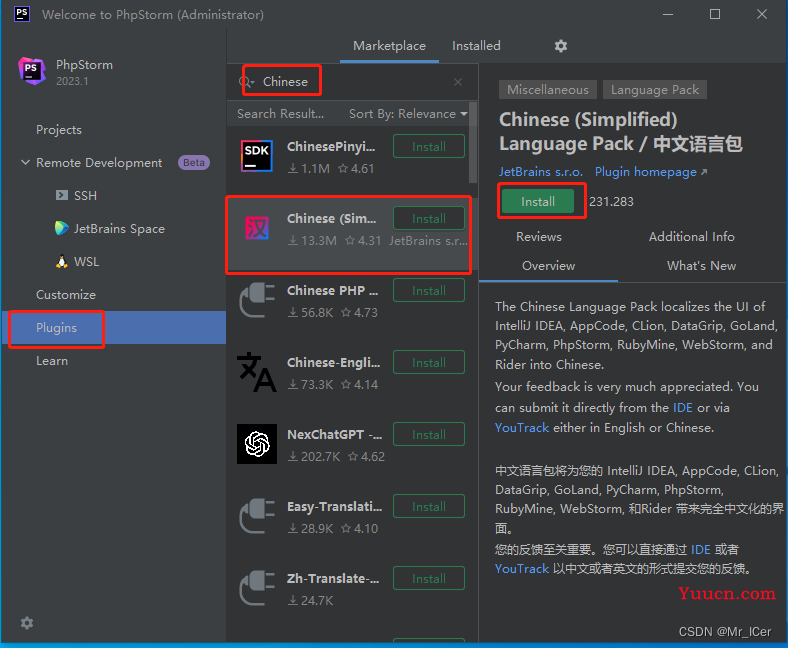Switch to the Marketplace tab
This screenshot has width=788, height=648.
click(x=389, y=46)
